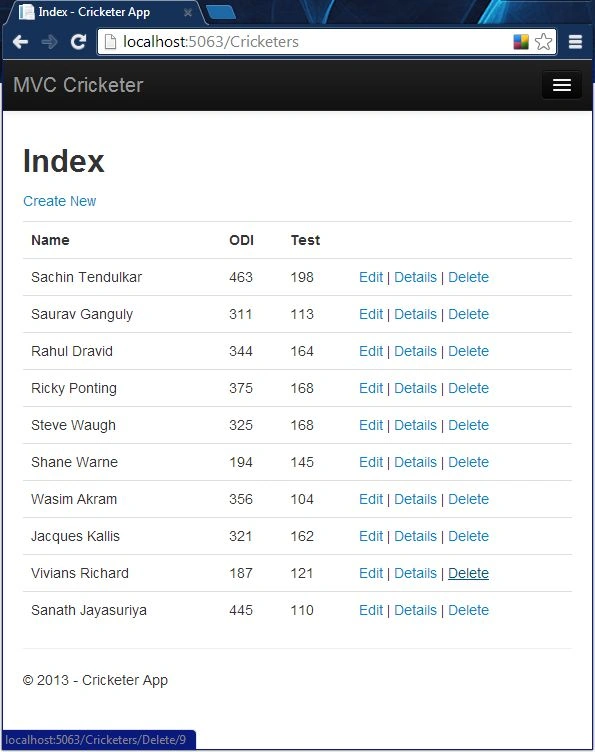The height and width of the screenshot is (752, 595).
Task: Click the Create New link
Action: 59,201
